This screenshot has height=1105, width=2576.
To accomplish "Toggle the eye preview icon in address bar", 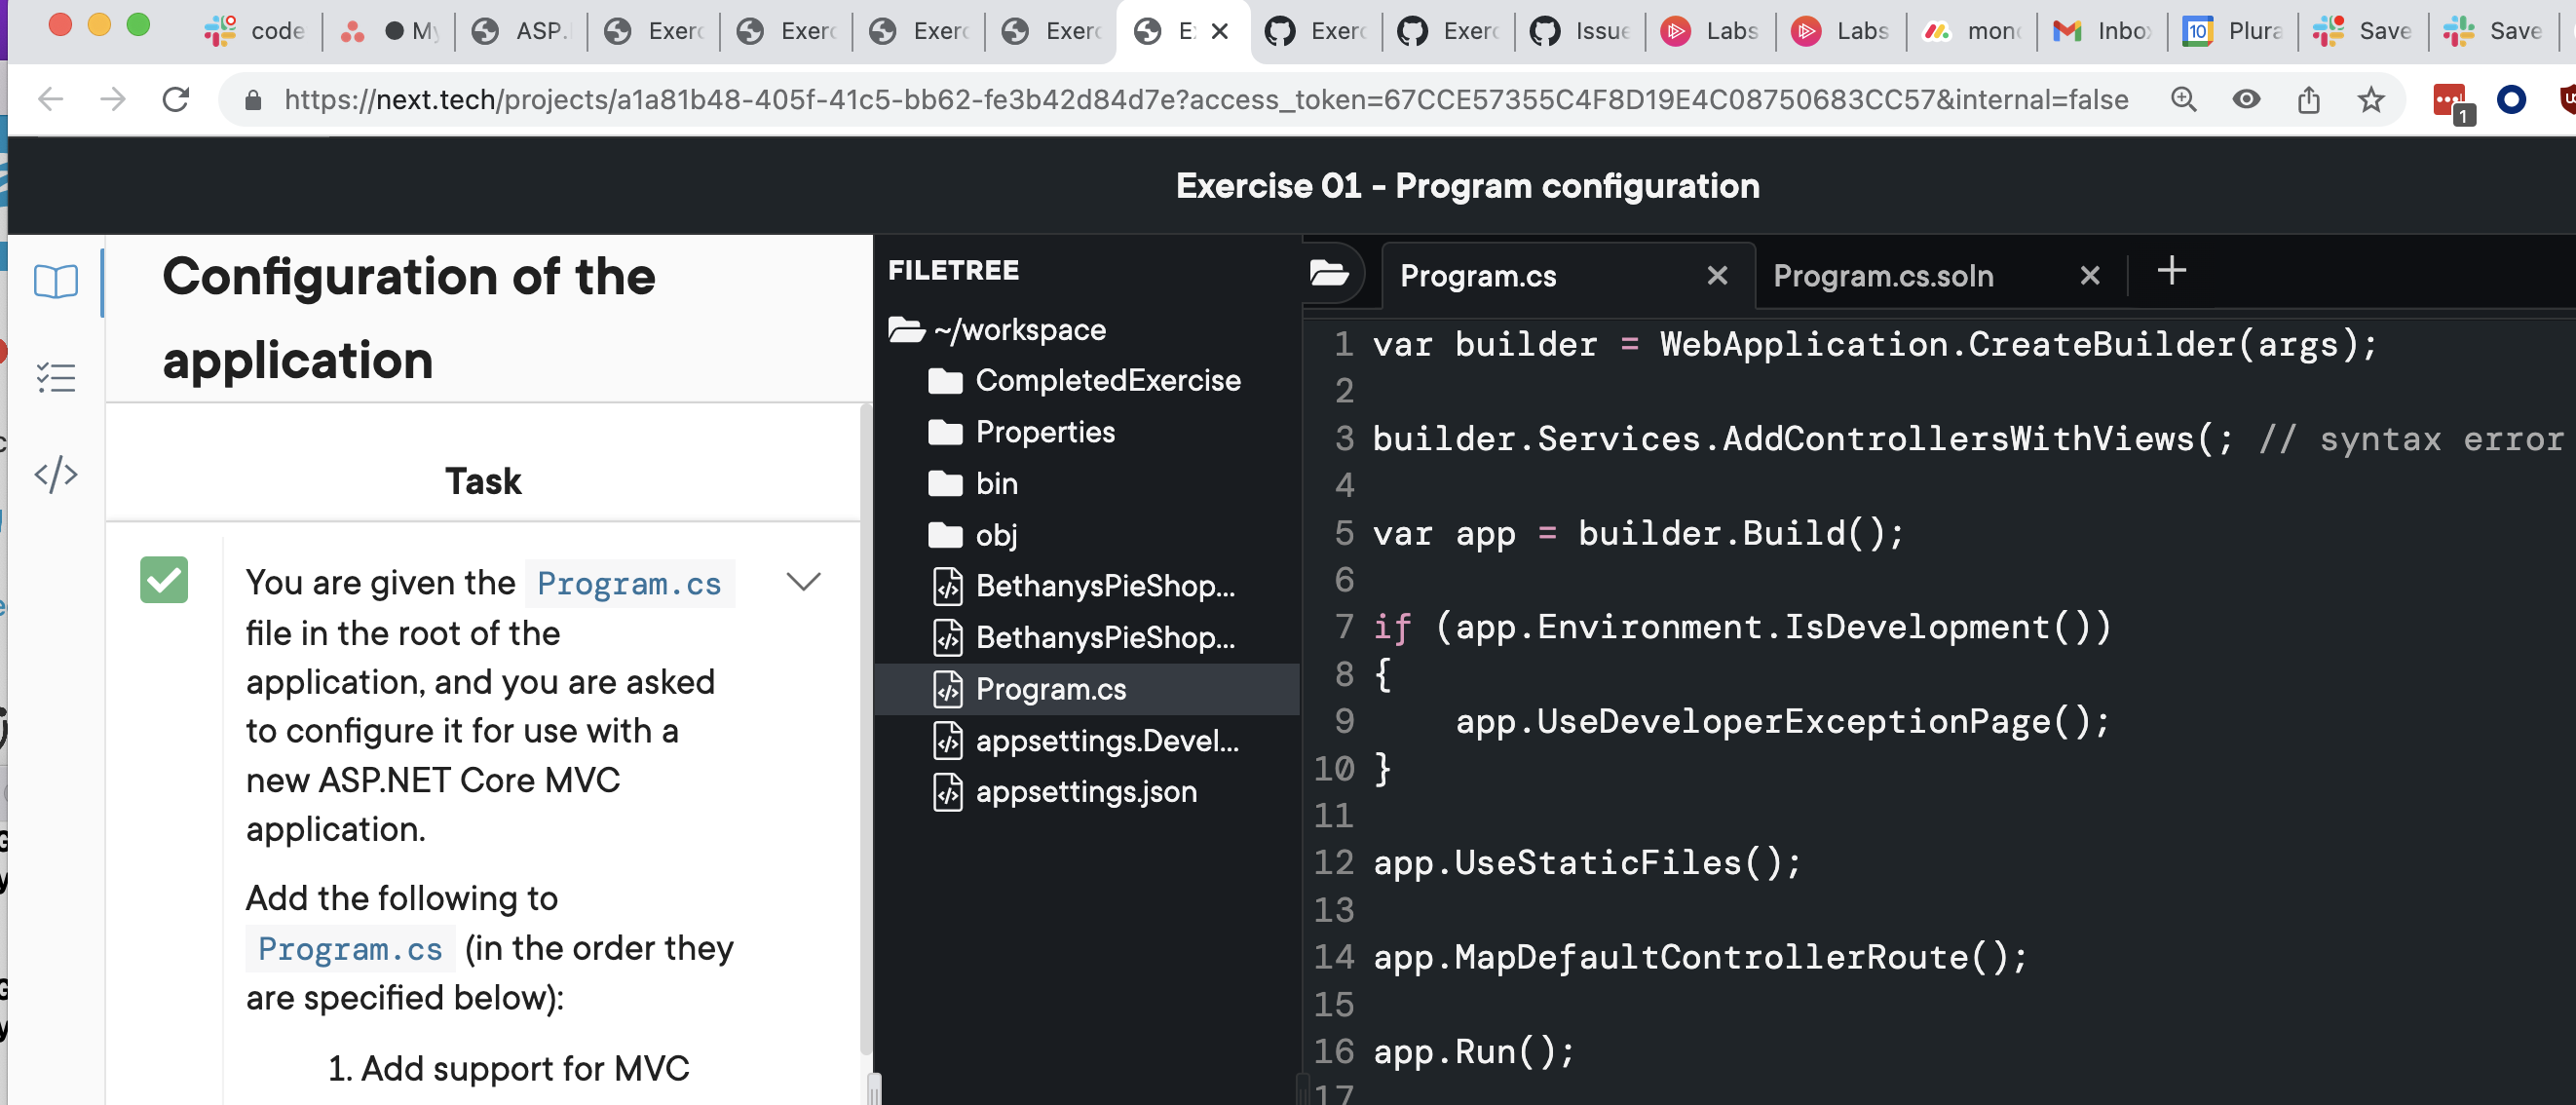I will tap(2246, 99).
